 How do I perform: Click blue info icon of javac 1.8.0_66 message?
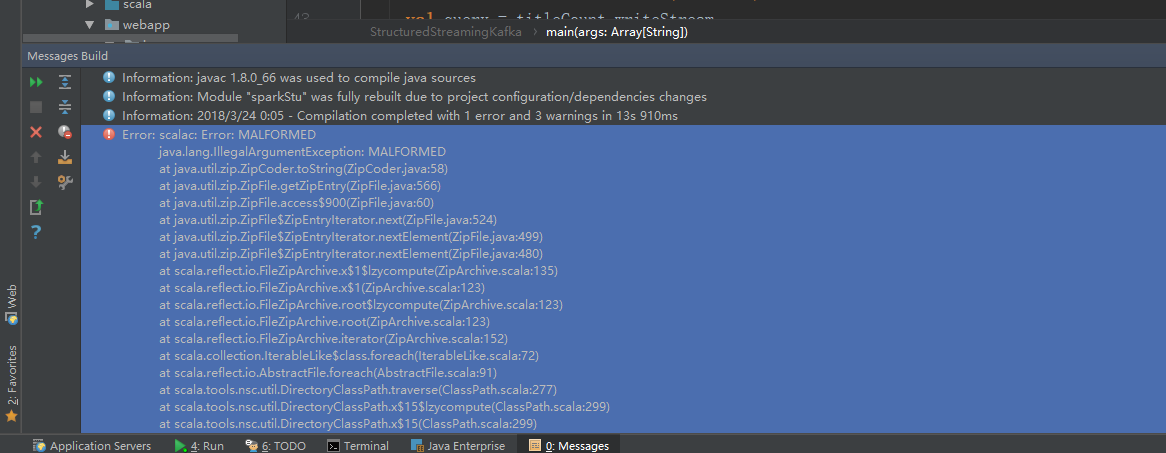(109, 77)
